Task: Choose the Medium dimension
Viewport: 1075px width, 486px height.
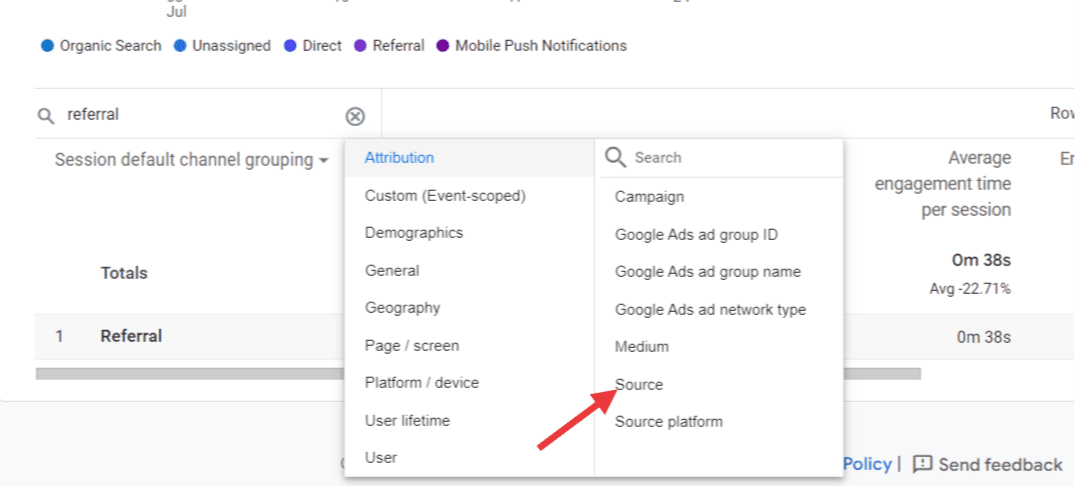Action: pyautogui.click(x=719, y=347)
